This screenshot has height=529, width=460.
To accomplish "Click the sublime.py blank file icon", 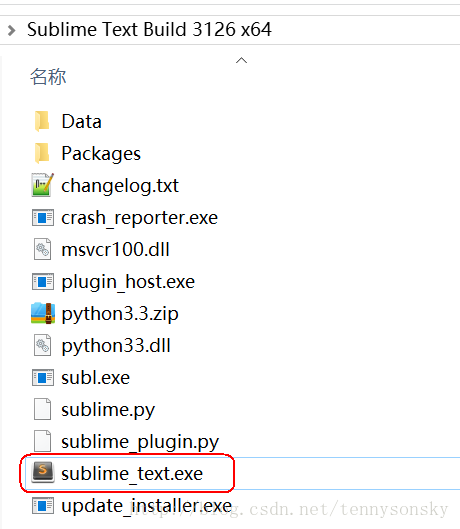I will [x=43, y=409].
